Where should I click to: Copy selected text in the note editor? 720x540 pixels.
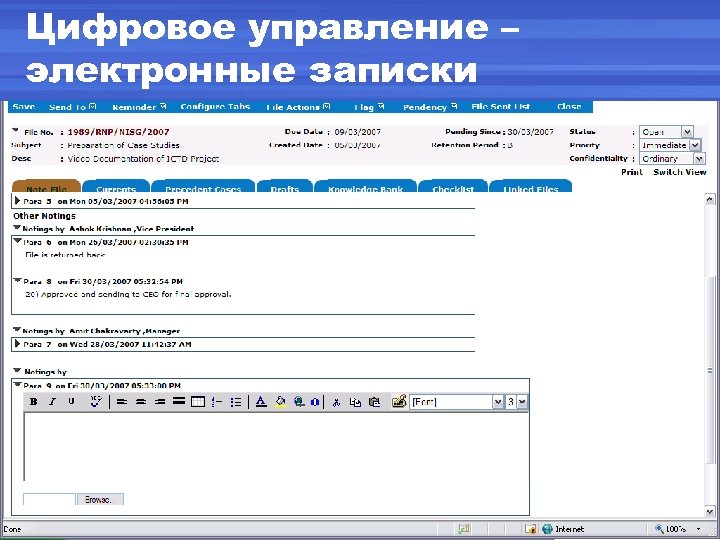coord(355,402)
